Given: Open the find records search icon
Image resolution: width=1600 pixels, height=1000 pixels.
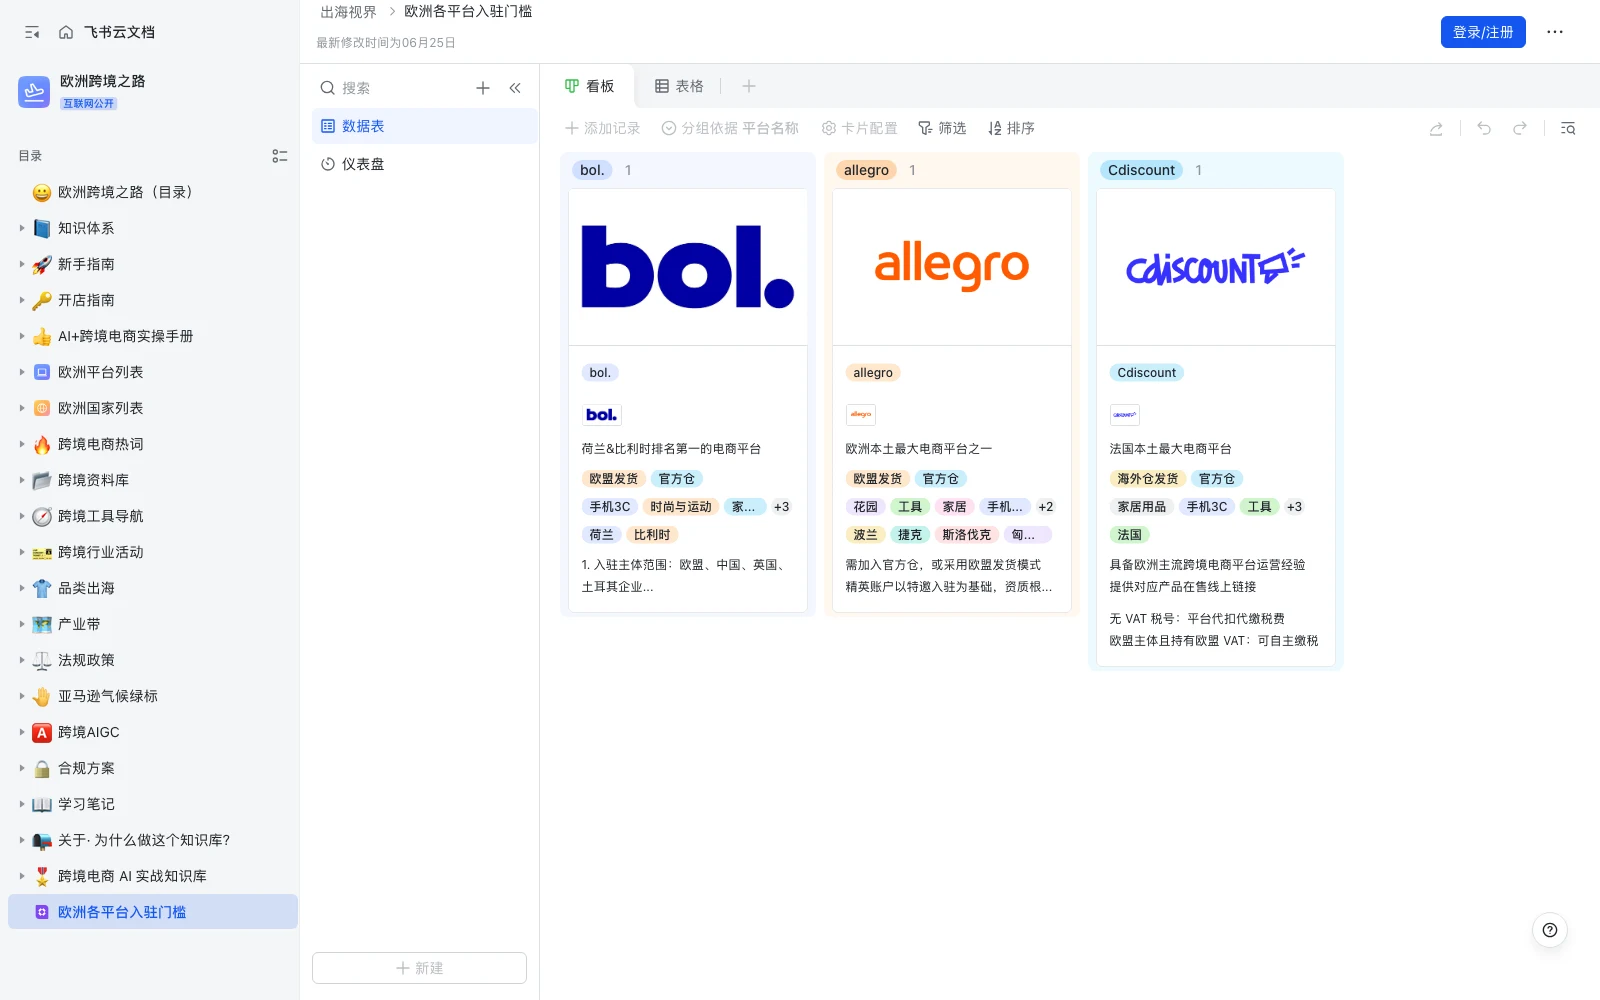Looking at the screenshot, I should click(x=1568, y=128).
